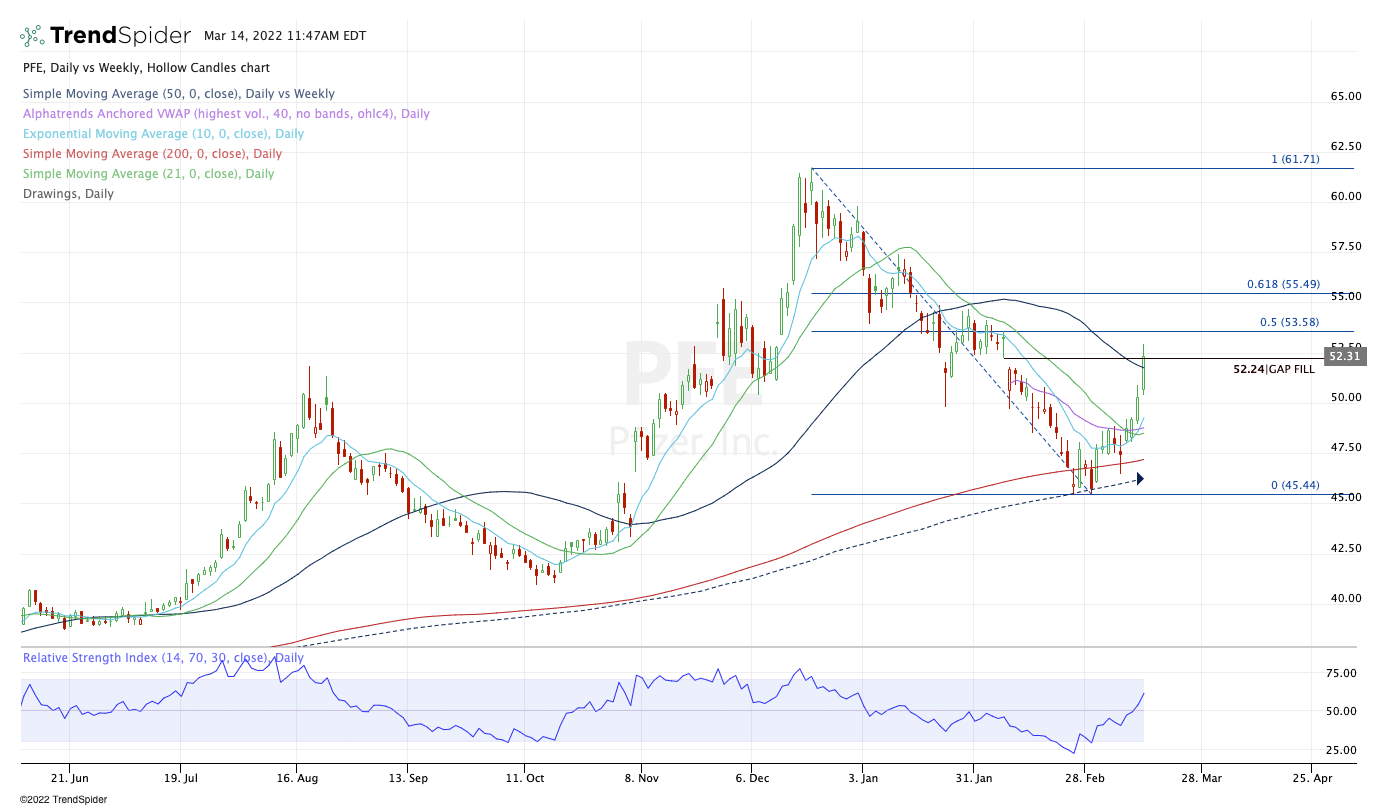Click the 0.5 (53.58) Fibonacci label
This screenshot has height=809, width=1387.
click(x=1289, y=322)
